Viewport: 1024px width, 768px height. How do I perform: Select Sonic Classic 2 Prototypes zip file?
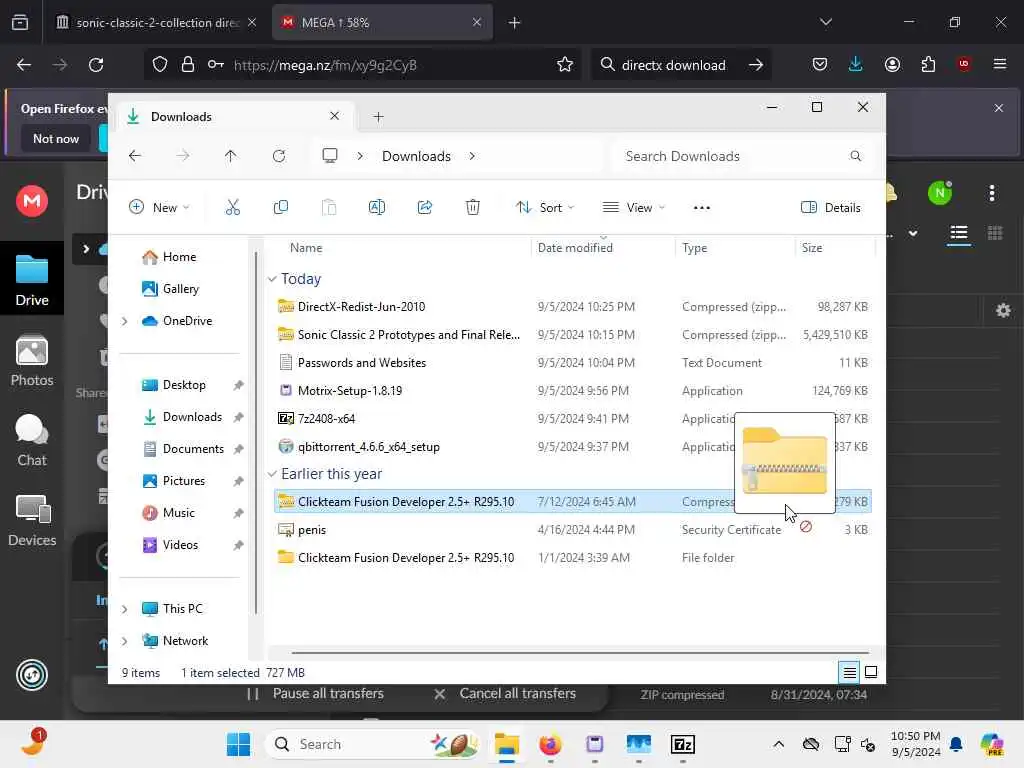(x=572, y=334)
